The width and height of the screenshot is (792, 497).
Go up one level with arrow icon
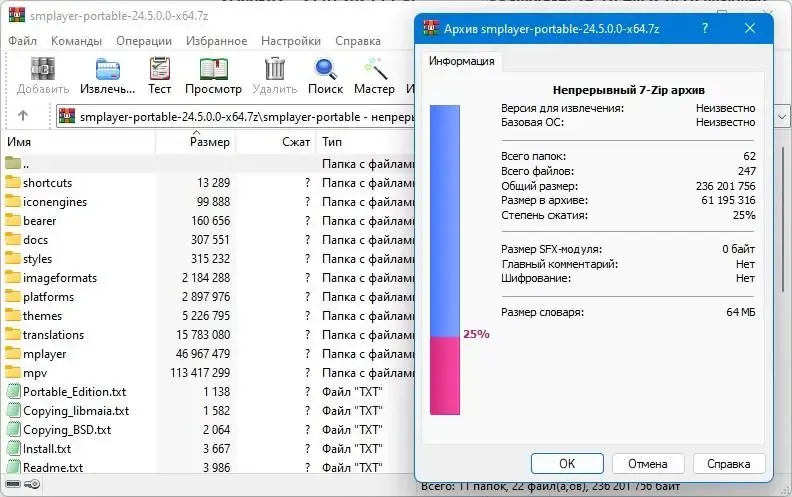(23, 116)
